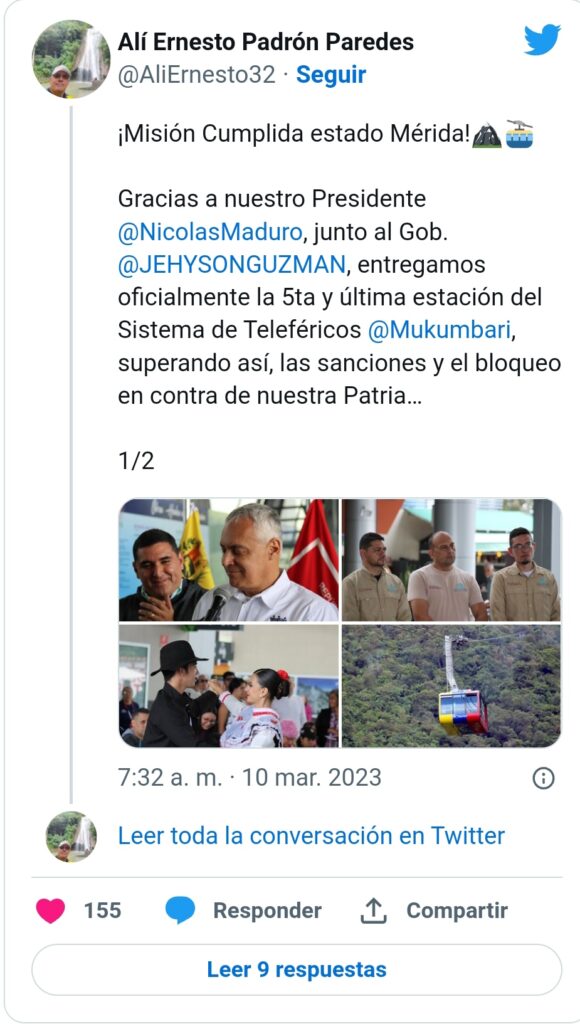Click the share upload arrow icon

[374, 910]
